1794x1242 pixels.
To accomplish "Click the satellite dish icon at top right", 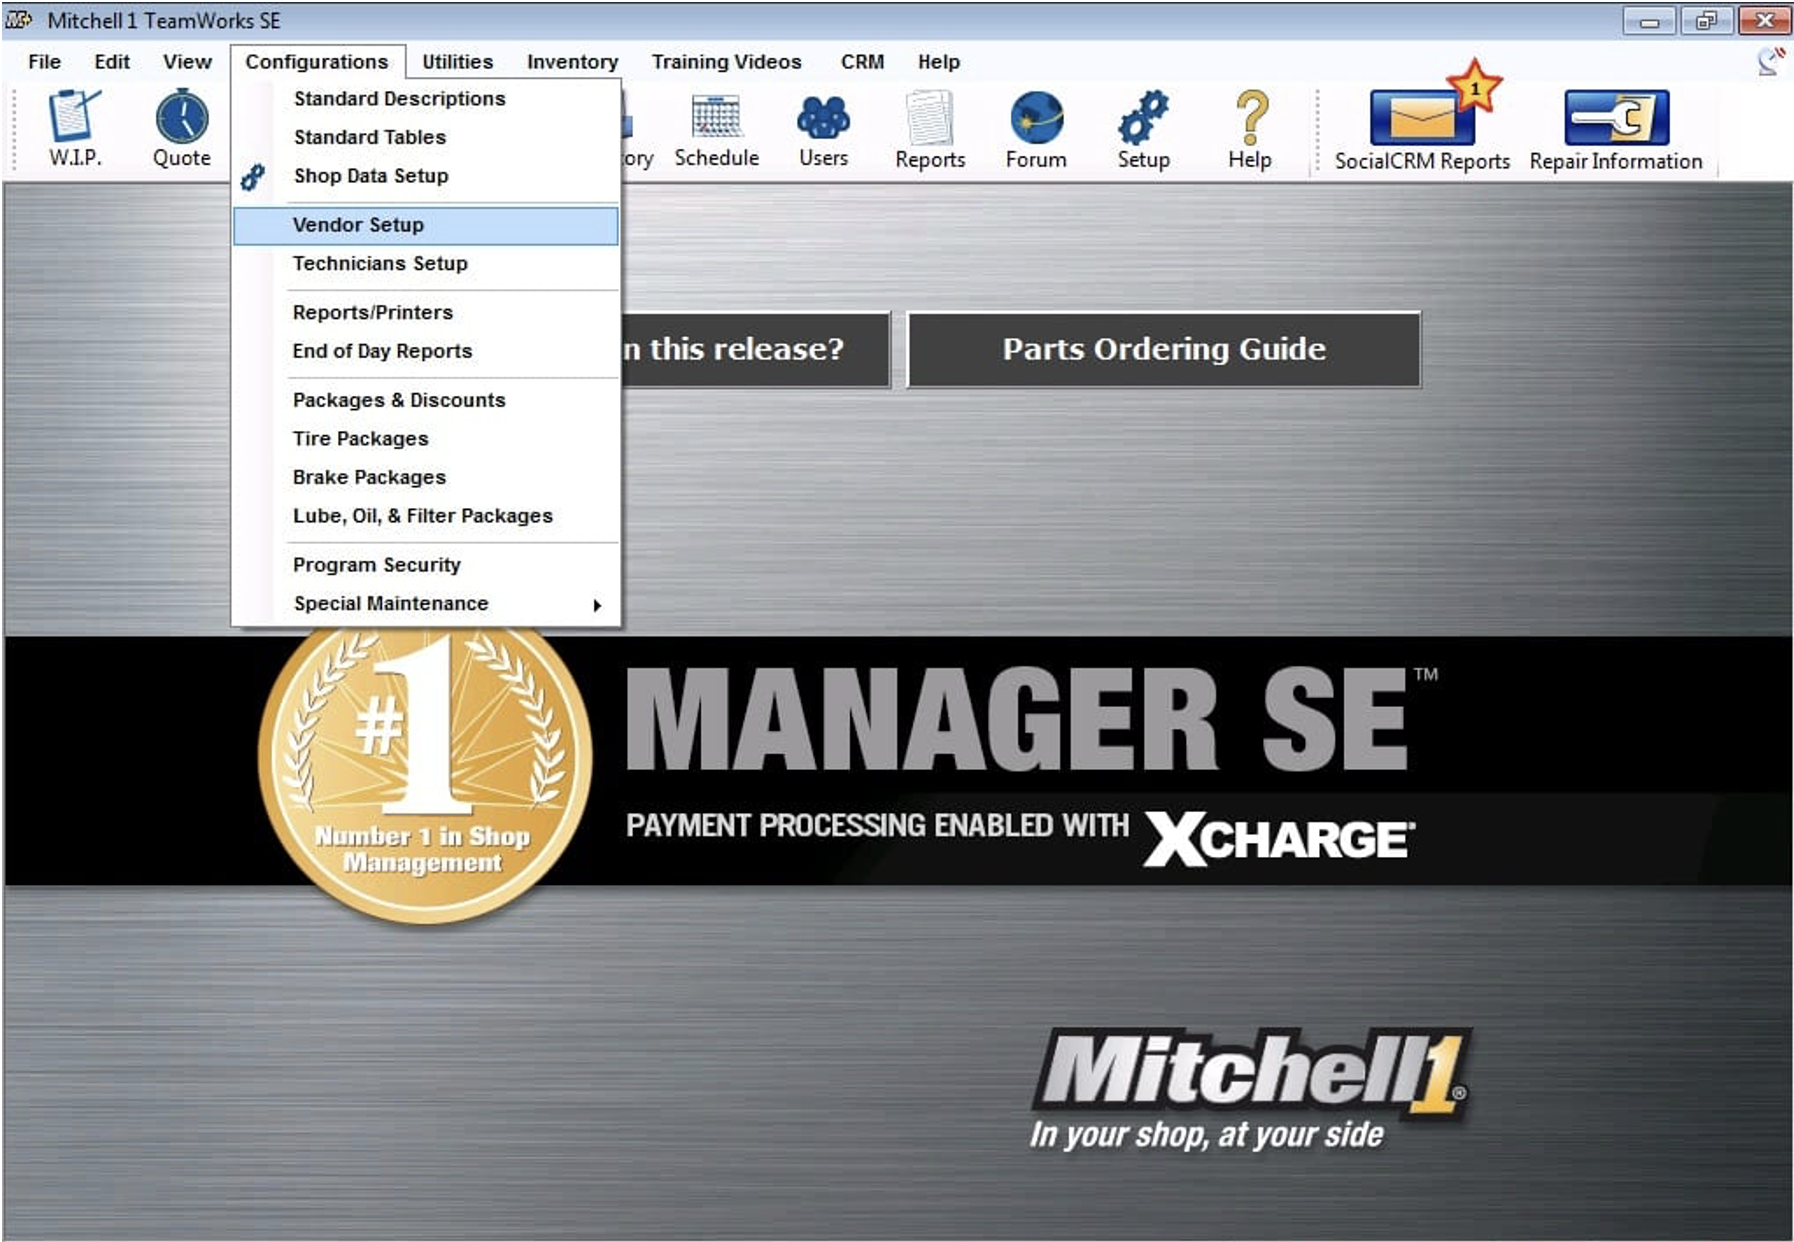I will pyautogui.click(x=1771, y=61).
